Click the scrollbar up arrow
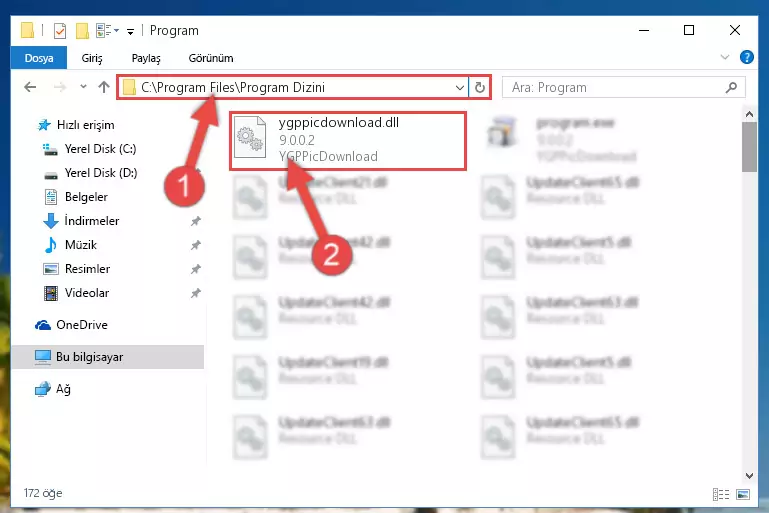The height and width of the screenshot is (513, 769). coord(749,115)
